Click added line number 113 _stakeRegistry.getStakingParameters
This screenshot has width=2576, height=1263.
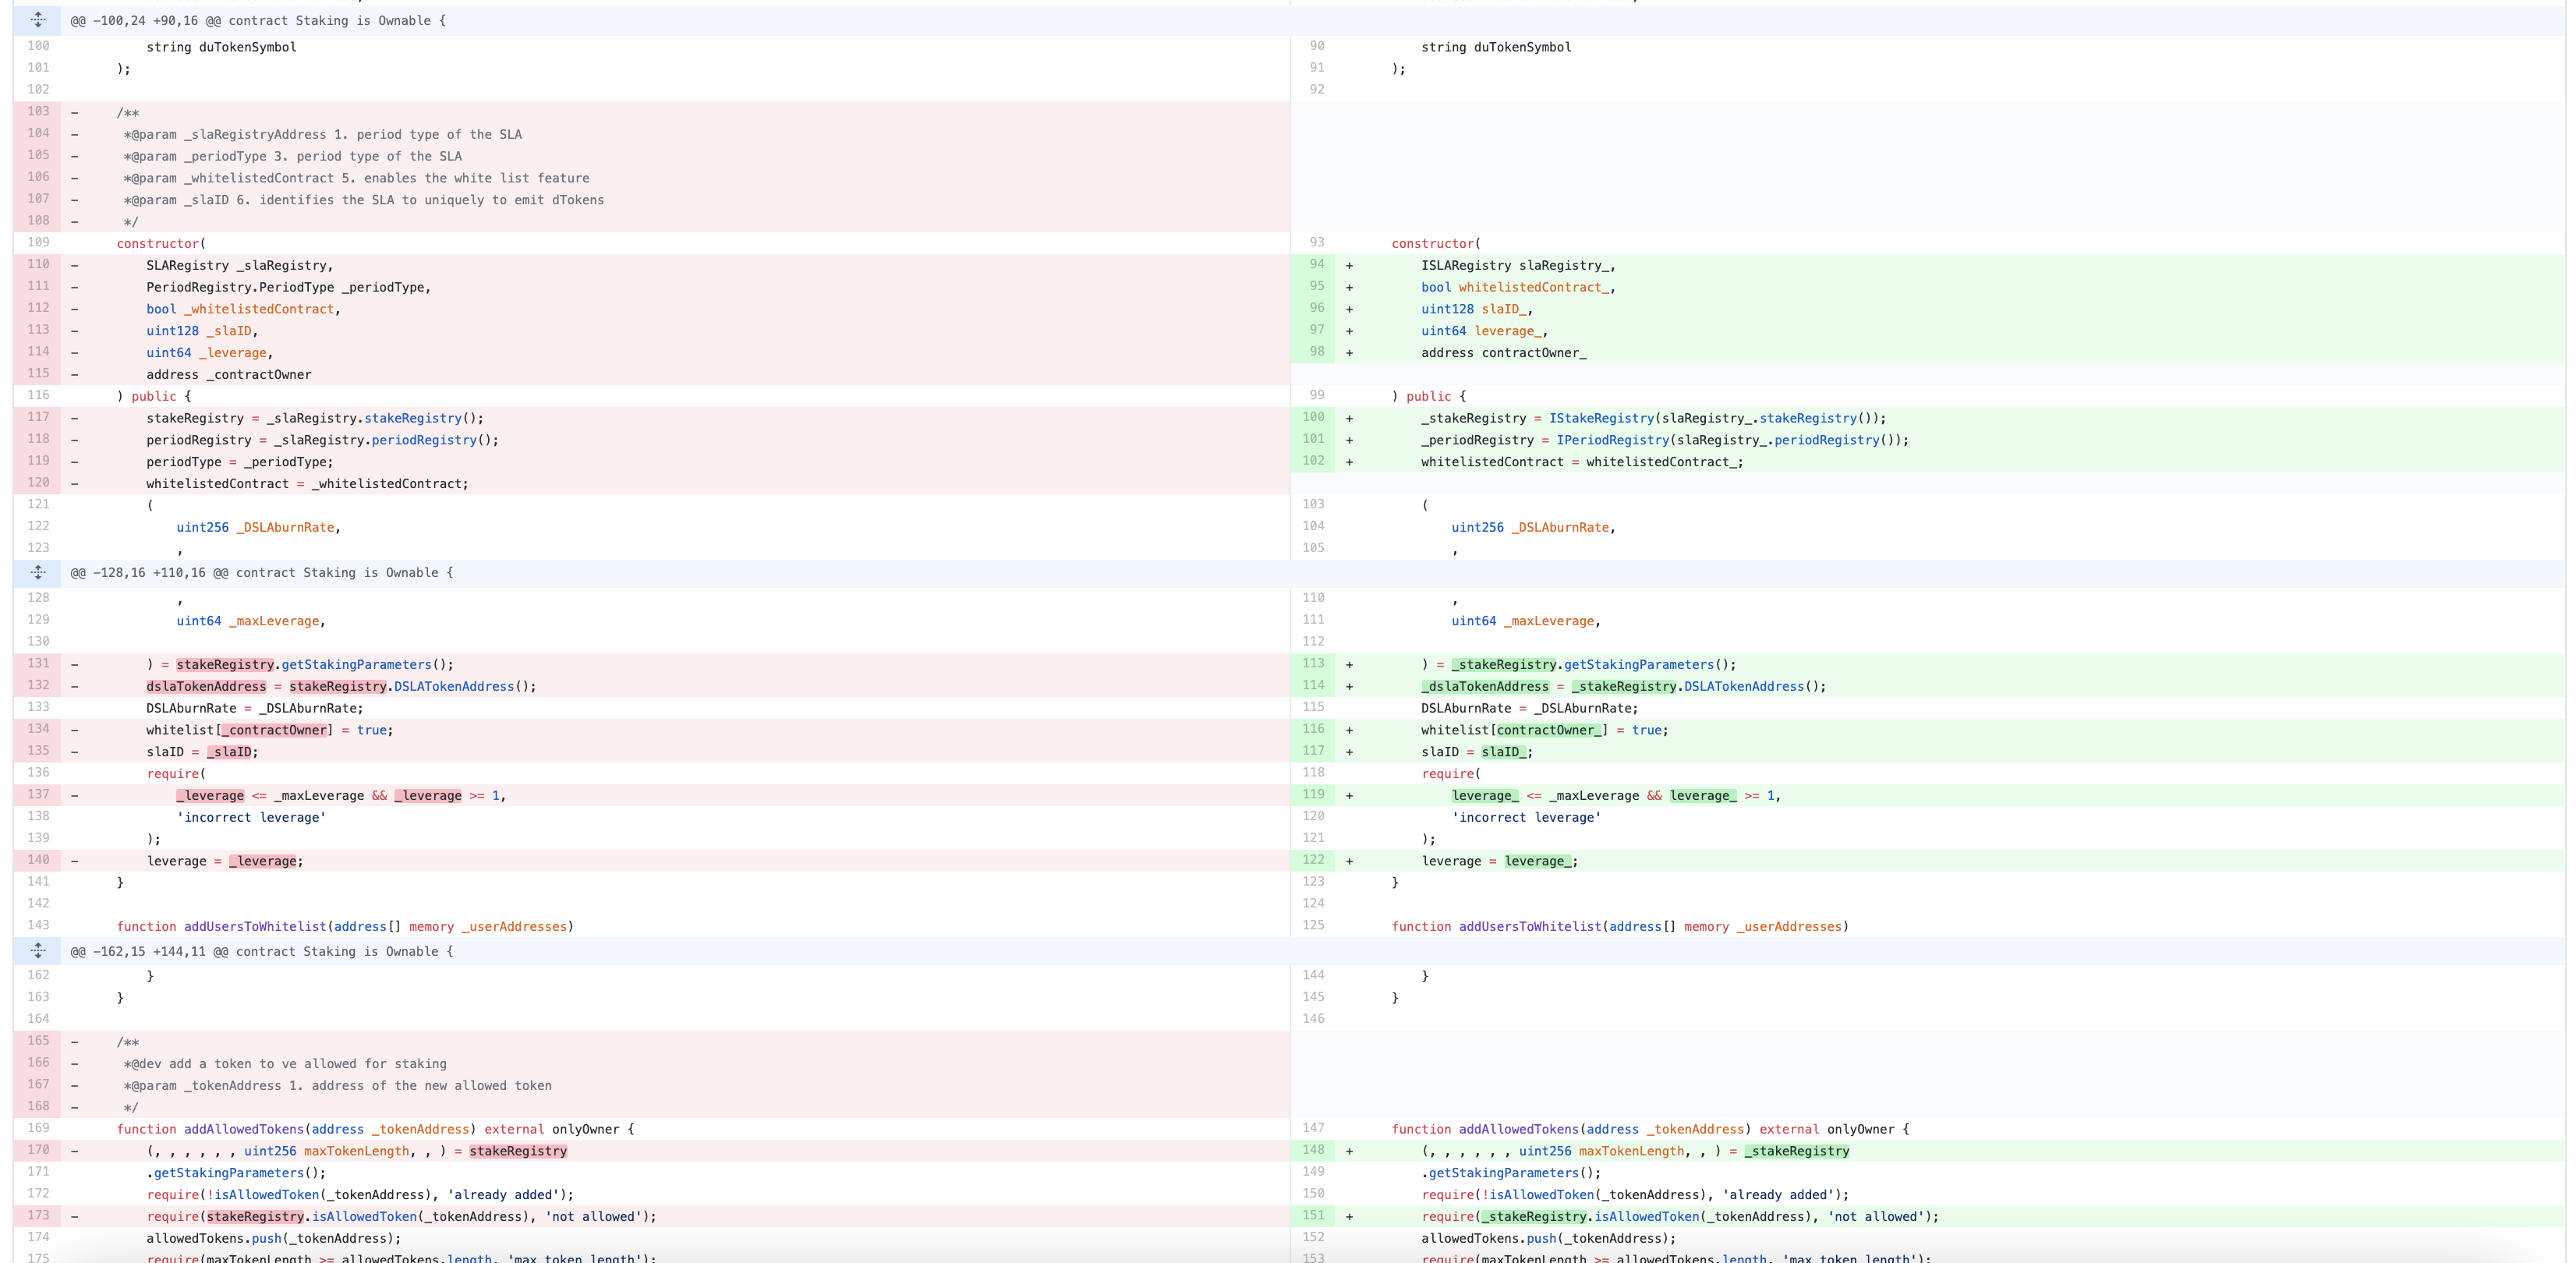(1313, 664)
